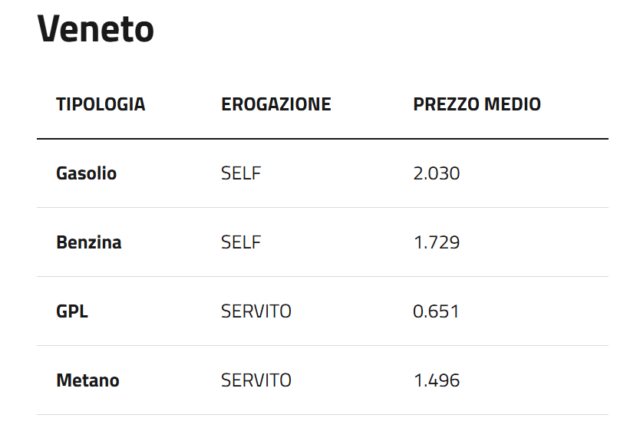Select the Metano price 1.496
This screenshot has width=640, height=441.
click(436, 380)
